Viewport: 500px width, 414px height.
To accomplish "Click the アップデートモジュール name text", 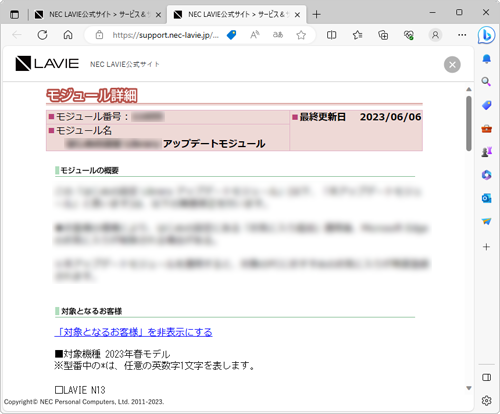I will point(214,144).
